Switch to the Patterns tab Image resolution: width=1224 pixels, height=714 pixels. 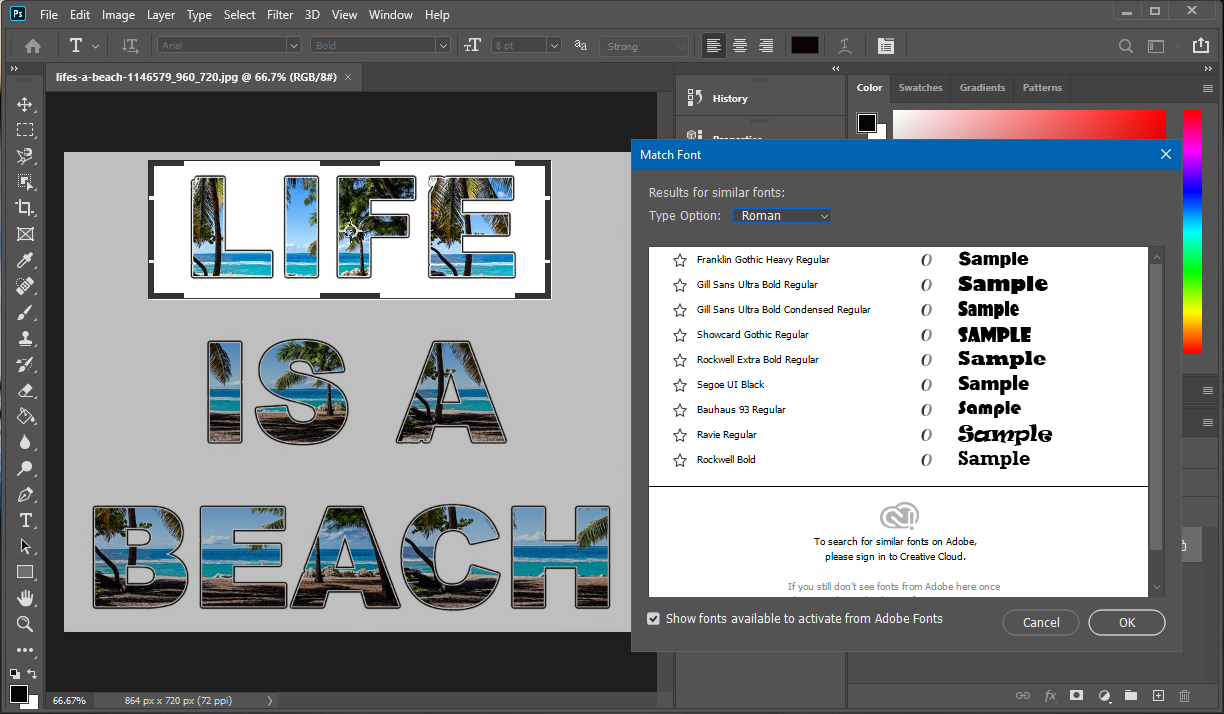click(1042, 88)
